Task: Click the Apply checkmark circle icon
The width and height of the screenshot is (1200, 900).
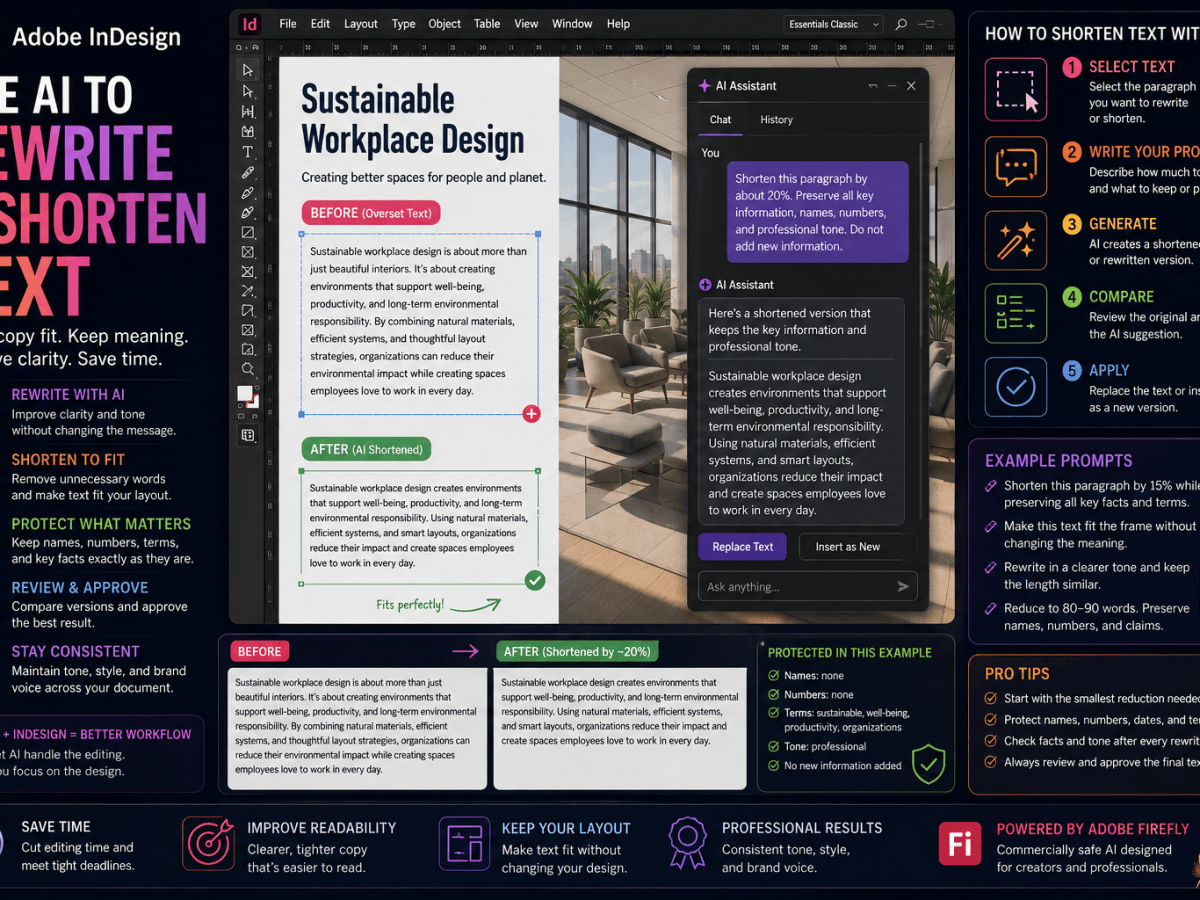Action: 1016,387
